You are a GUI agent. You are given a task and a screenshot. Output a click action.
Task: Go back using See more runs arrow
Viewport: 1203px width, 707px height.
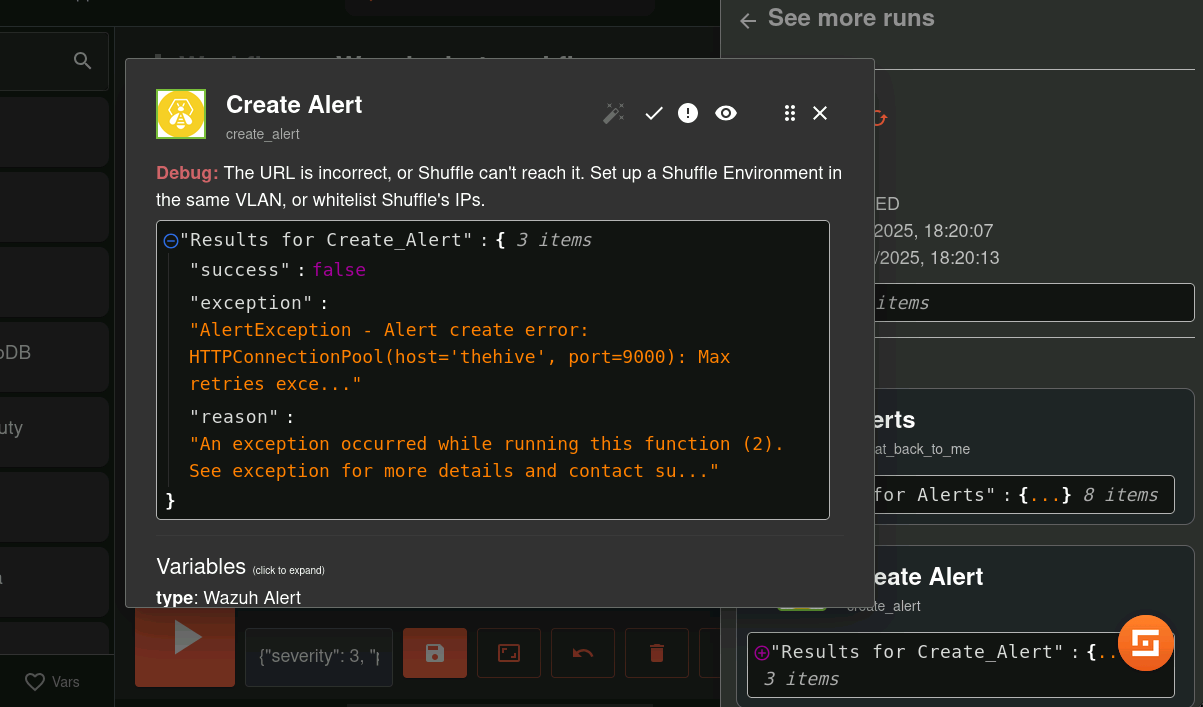(748, 20)
